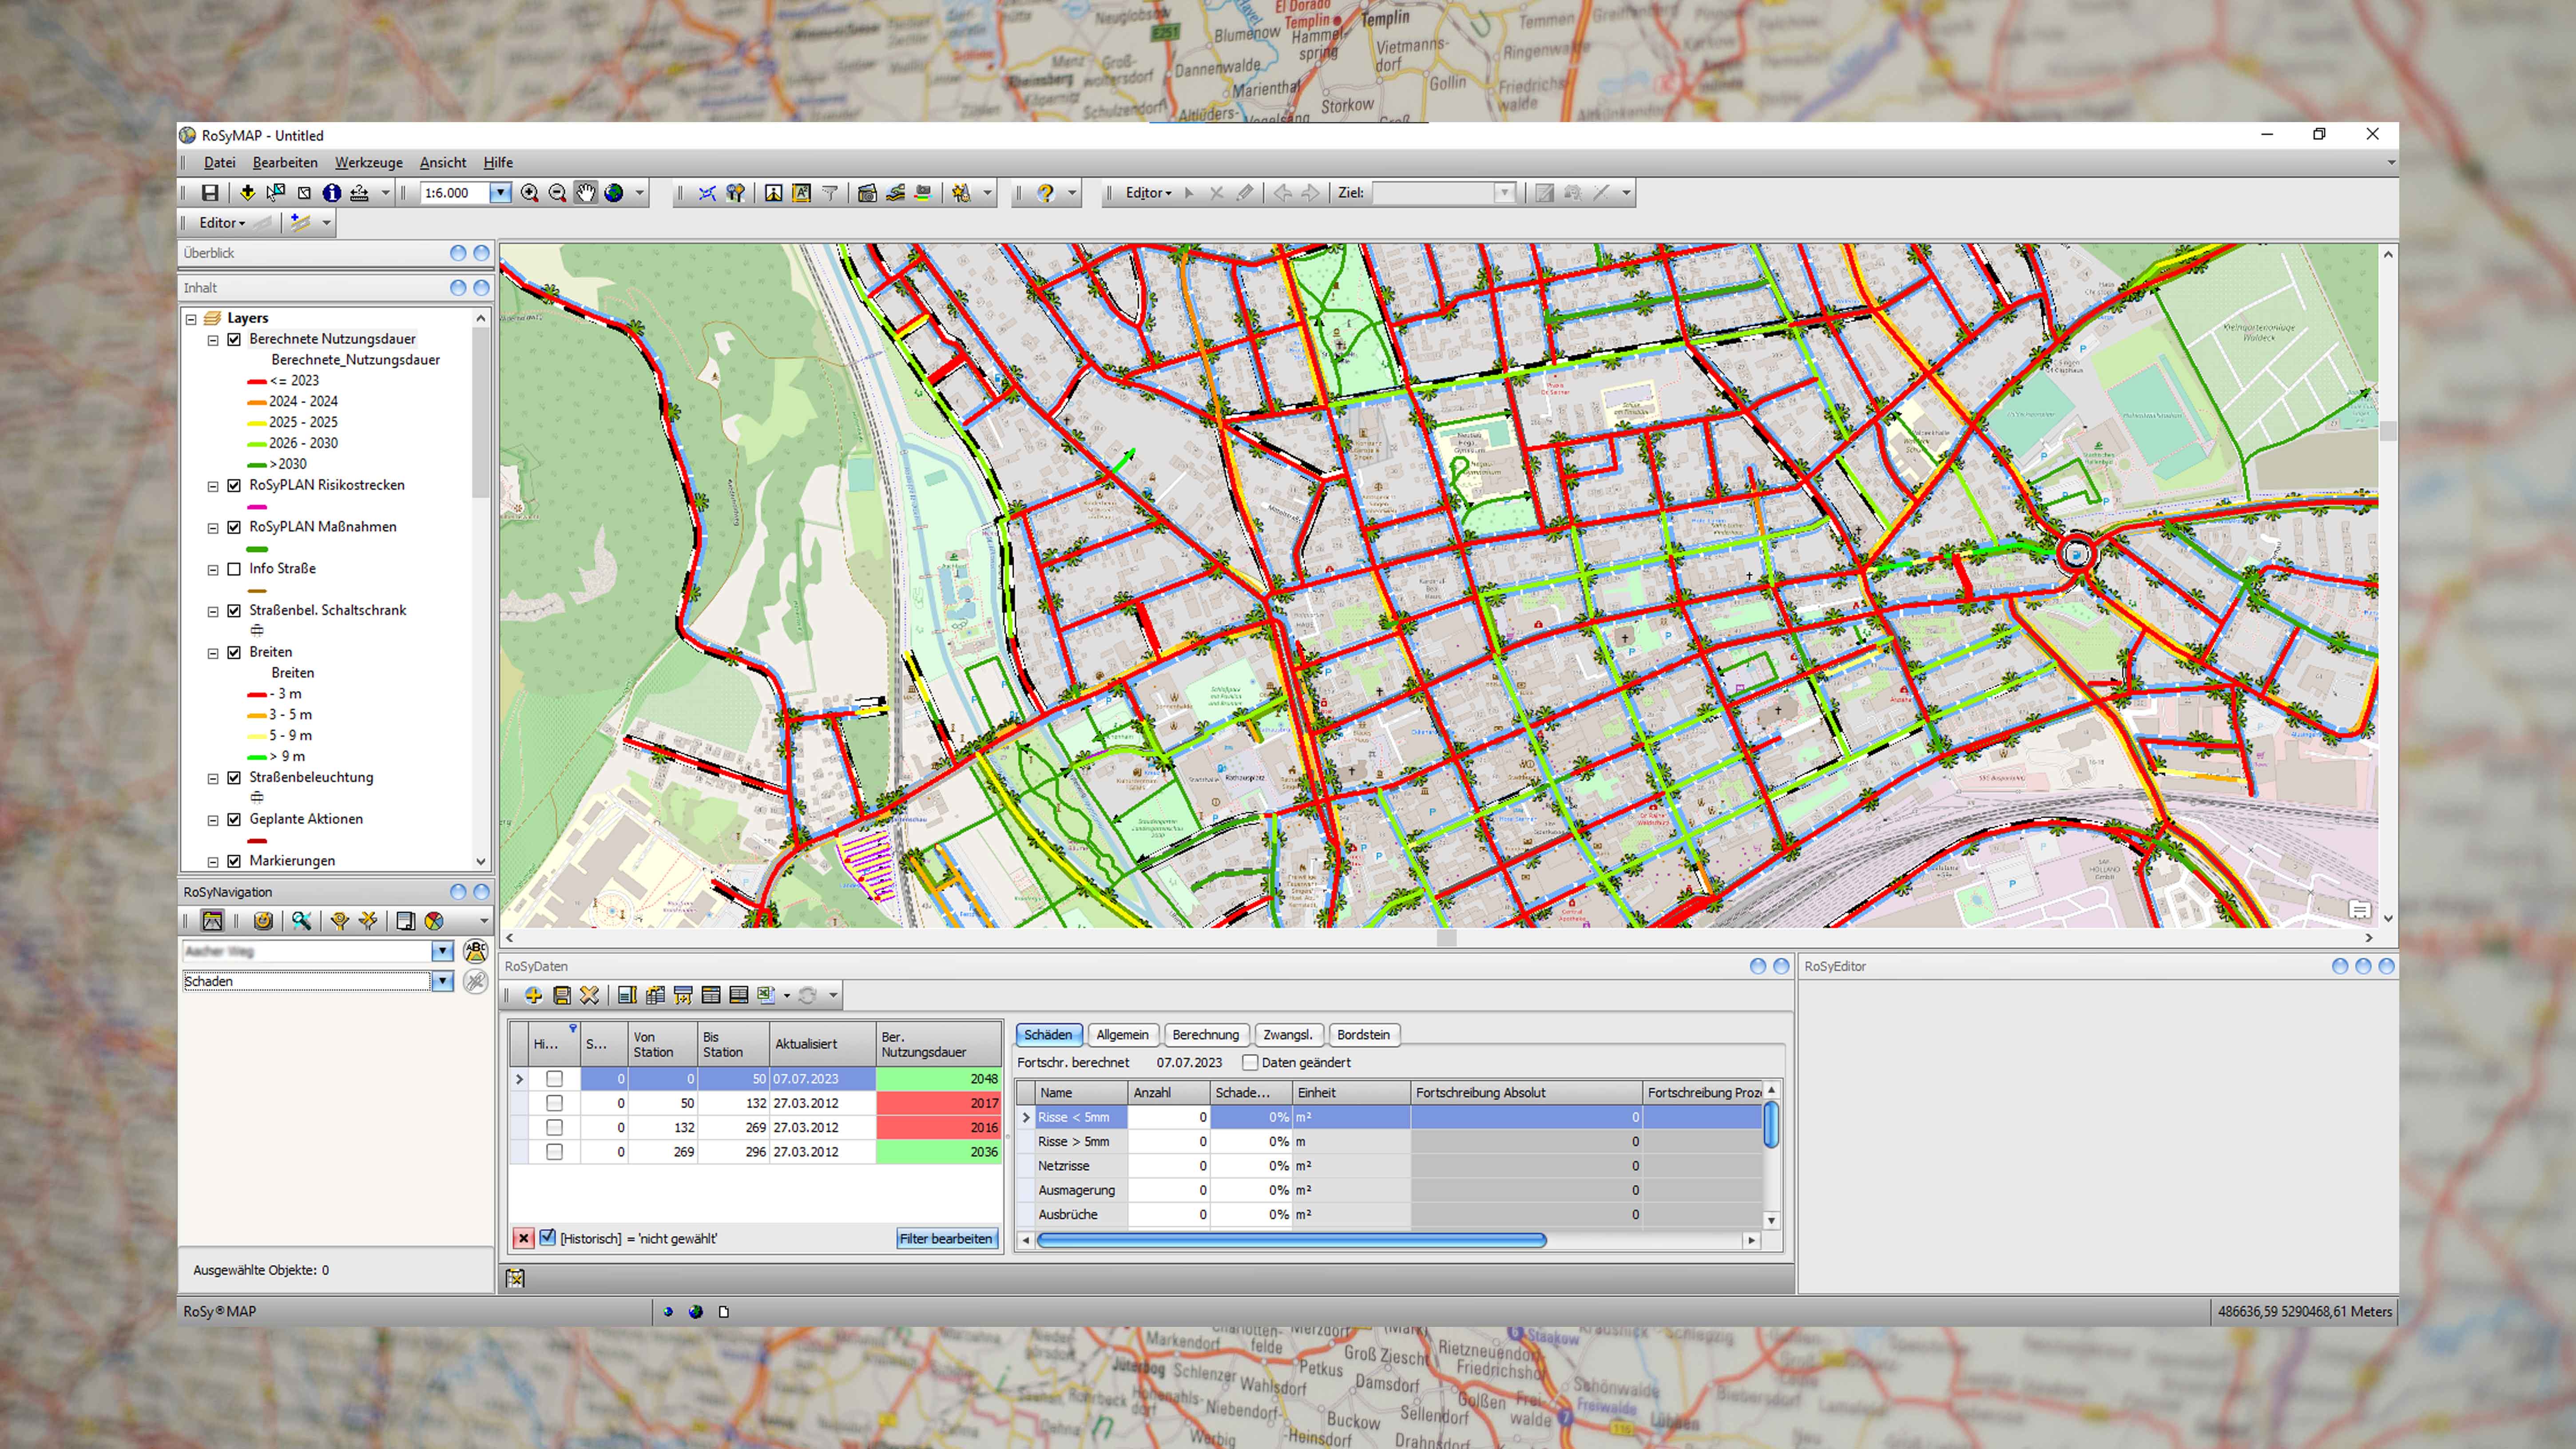Click the Zoom In magnifier tool
The image size is (2576, 1449).
click(x=529, y=193)
